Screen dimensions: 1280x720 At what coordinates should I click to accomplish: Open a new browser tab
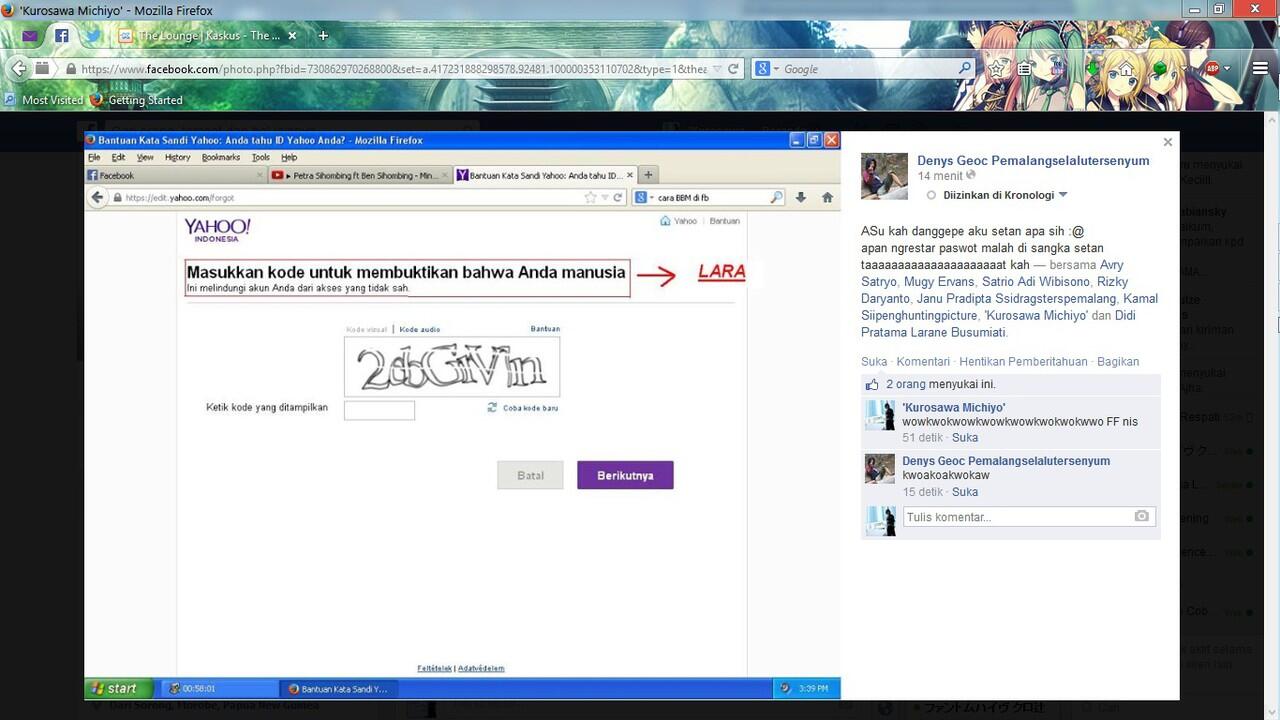click(x=323, y=35)
